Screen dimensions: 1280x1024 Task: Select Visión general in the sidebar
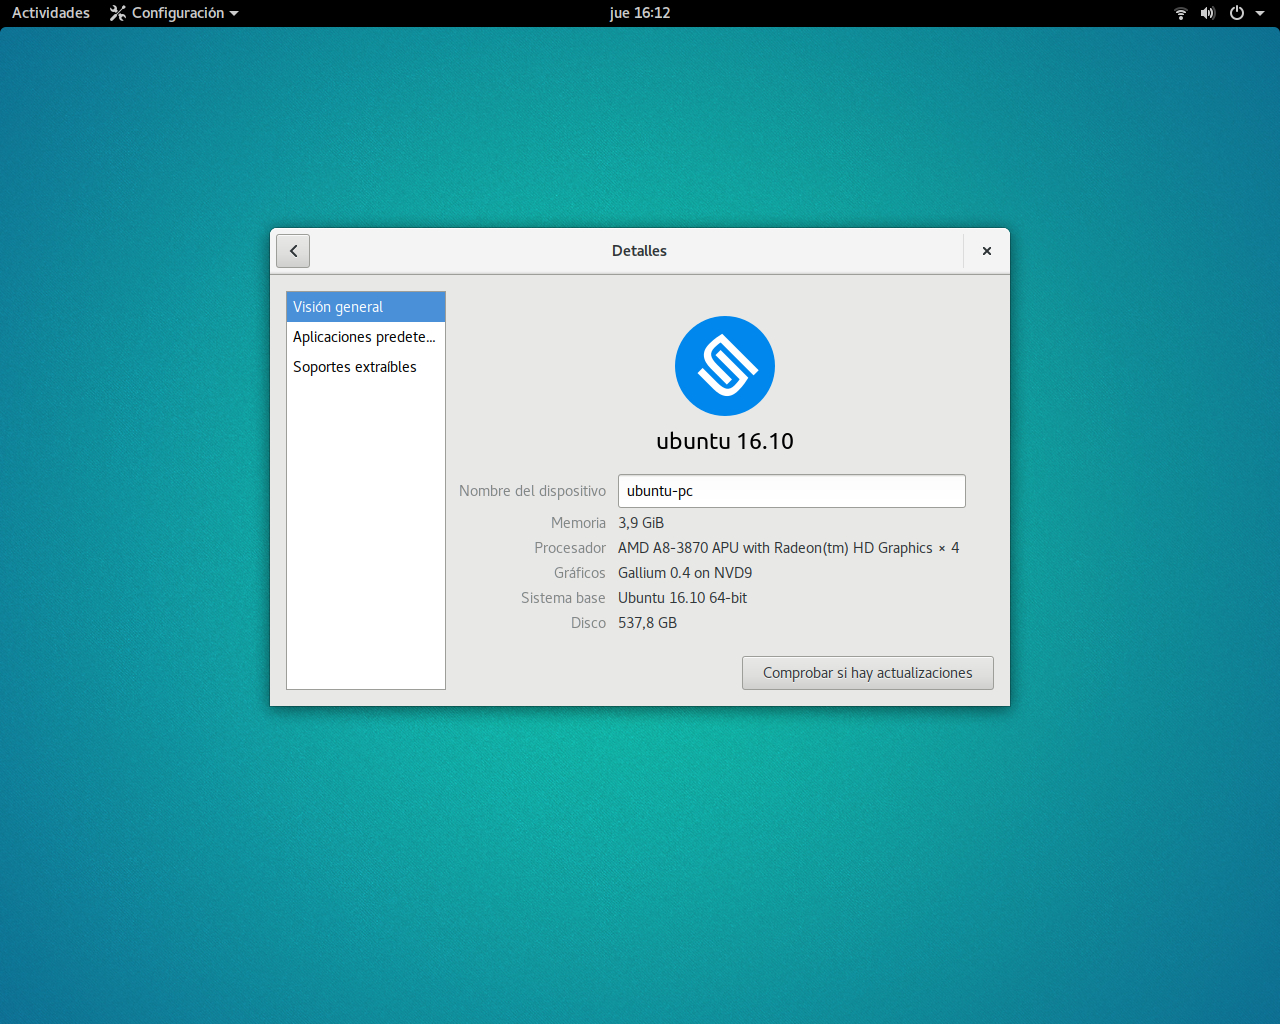(x=366, y=307)
